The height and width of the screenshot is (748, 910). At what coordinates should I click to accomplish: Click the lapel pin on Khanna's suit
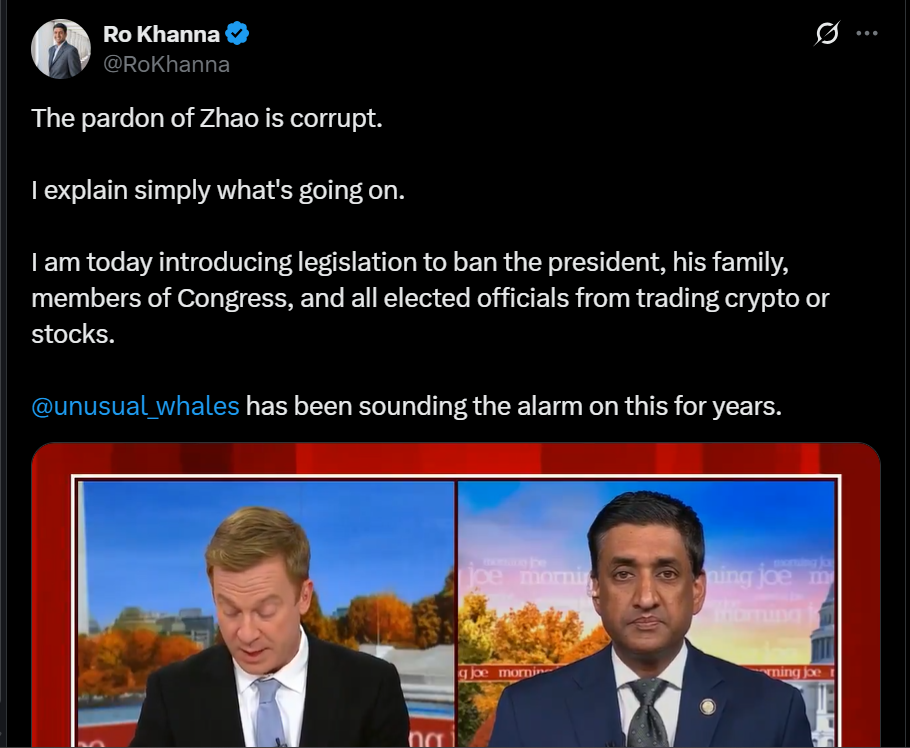707,707
